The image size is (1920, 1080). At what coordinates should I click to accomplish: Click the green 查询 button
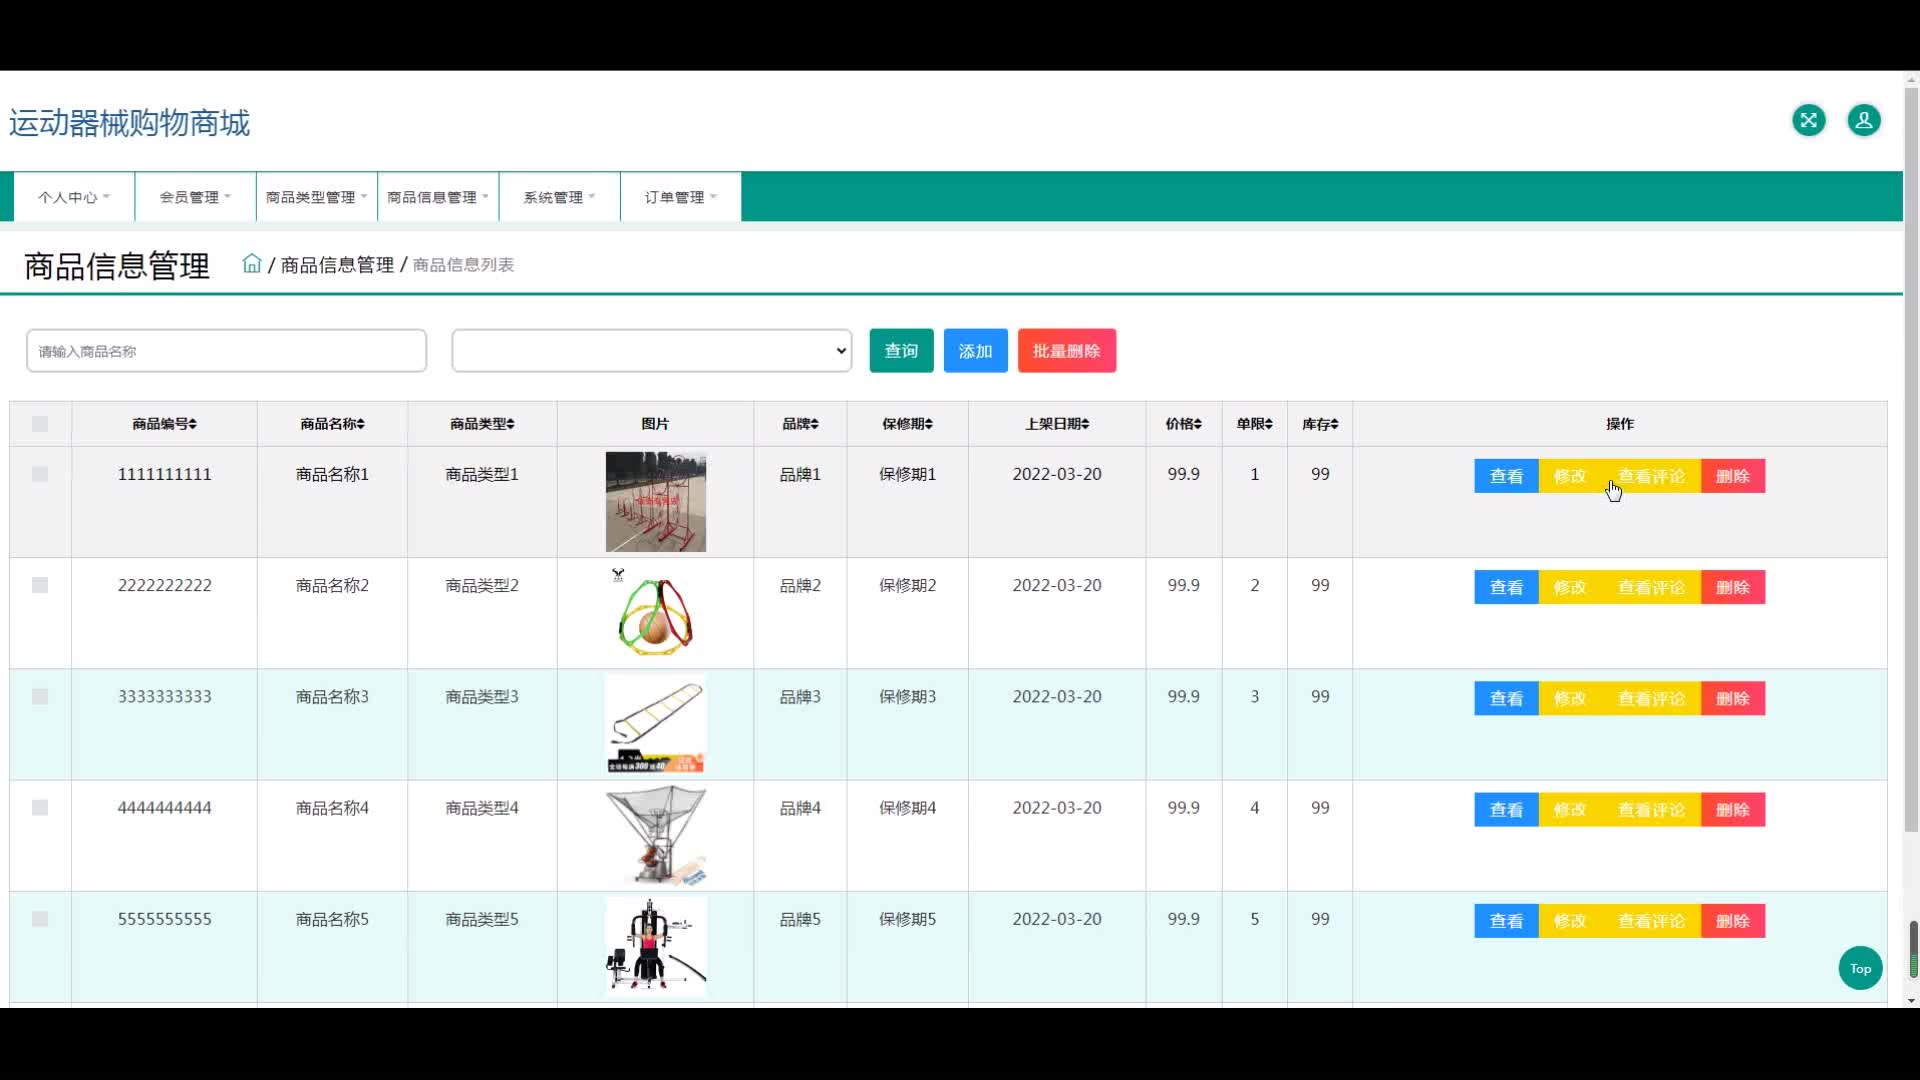[x=901, y=351]
